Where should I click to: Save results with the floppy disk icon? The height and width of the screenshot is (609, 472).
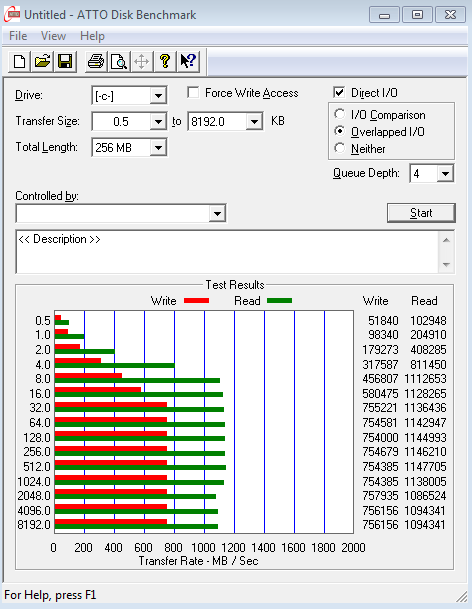point(65,62)
